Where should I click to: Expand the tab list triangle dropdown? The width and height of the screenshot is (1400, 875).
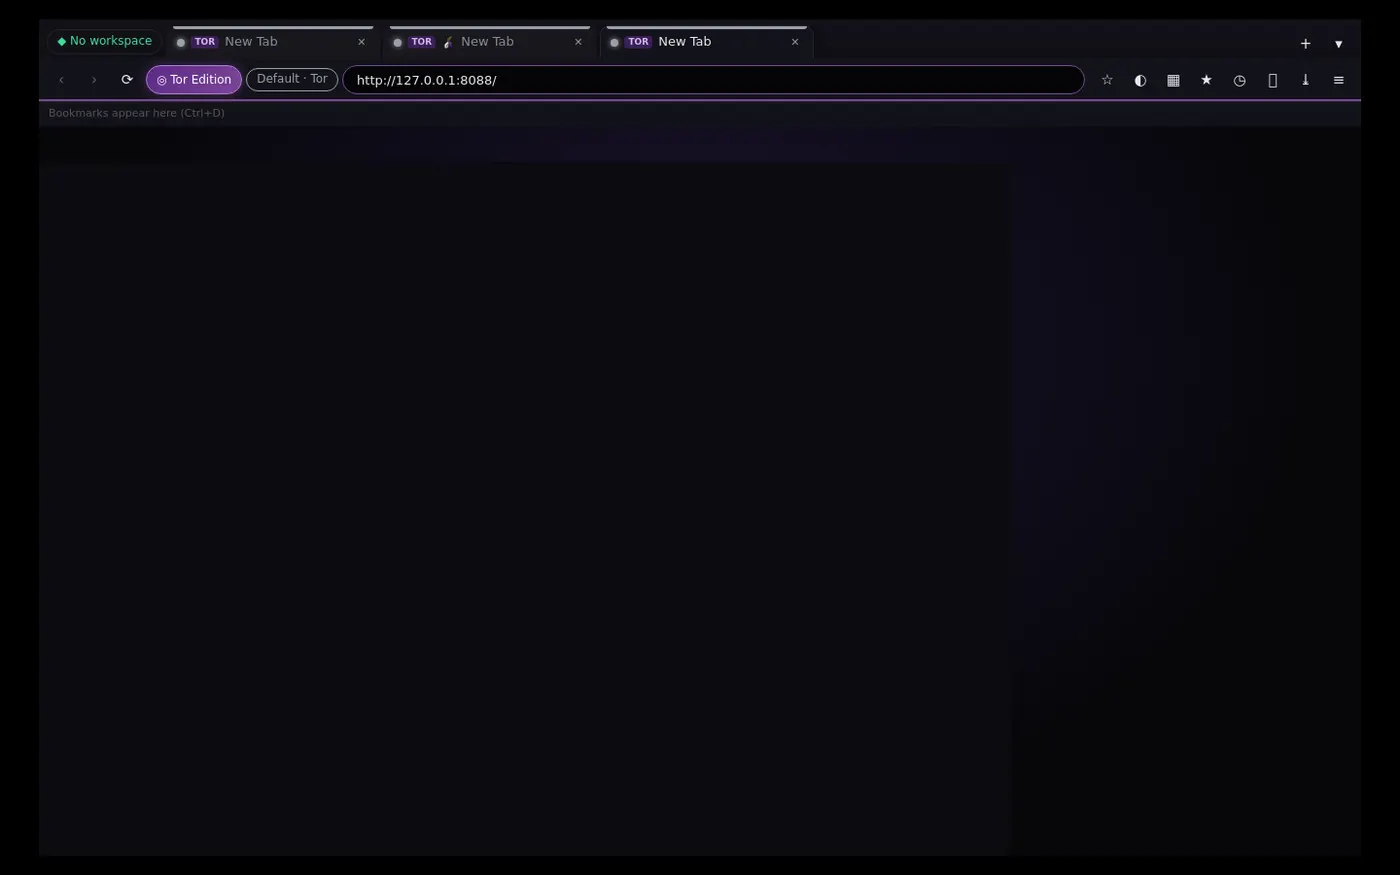point(1338,43)
